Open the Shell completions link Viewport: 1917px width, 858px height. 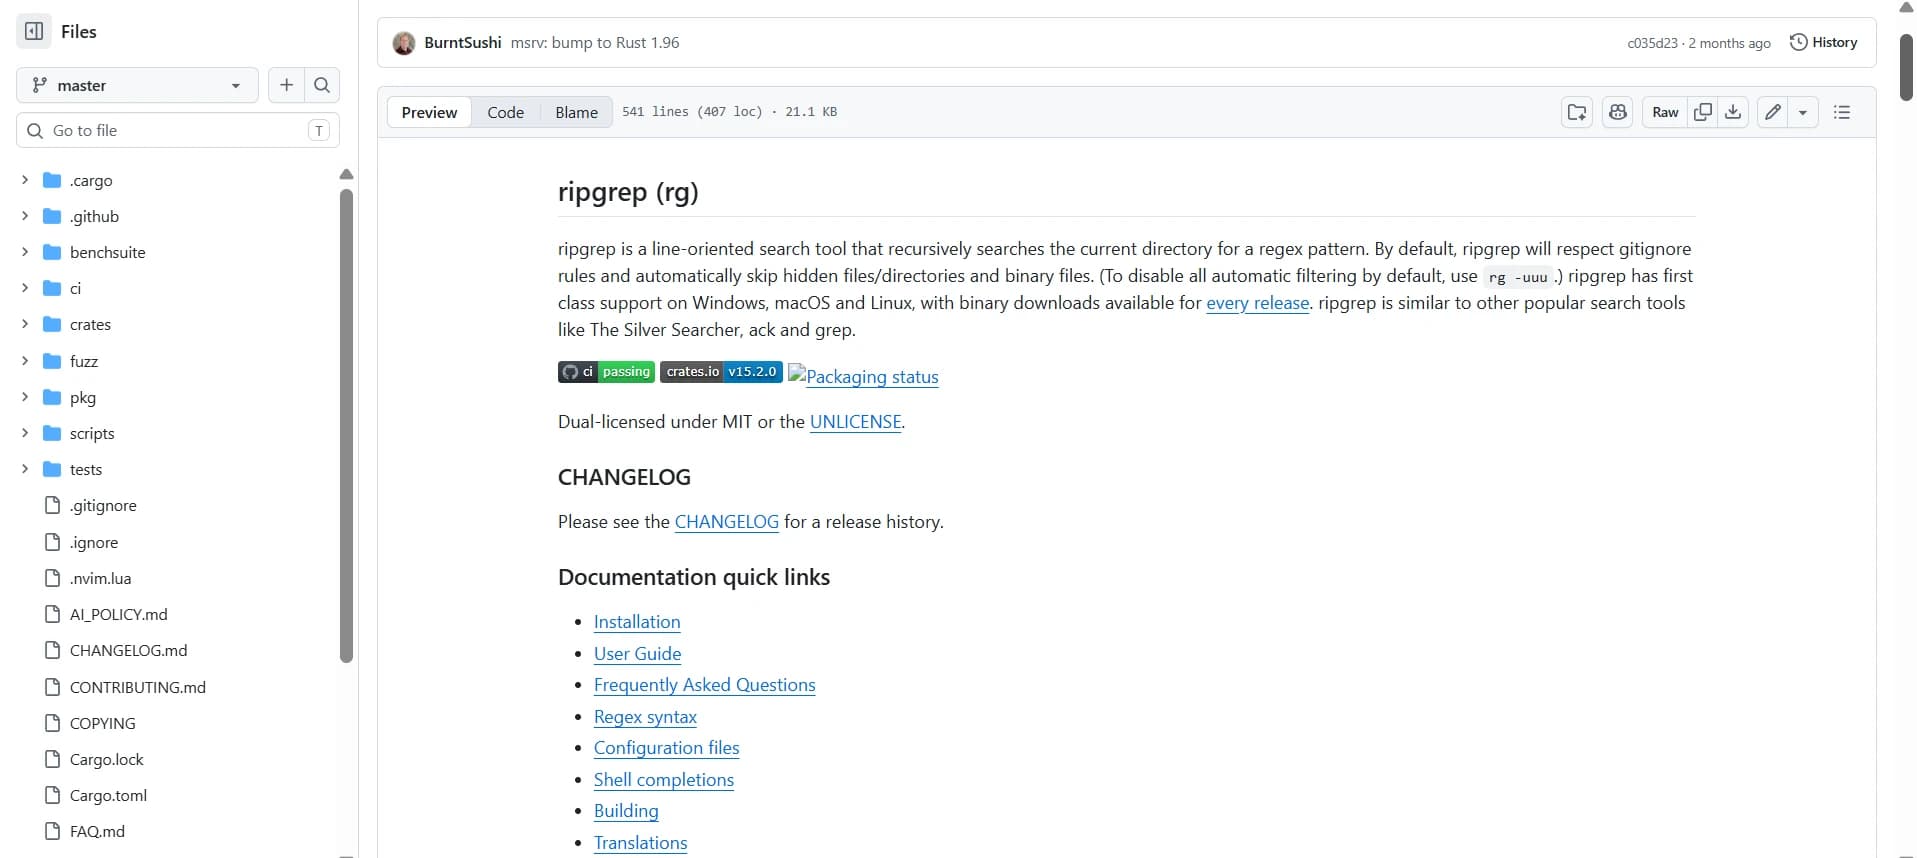(x=663, y=780)
